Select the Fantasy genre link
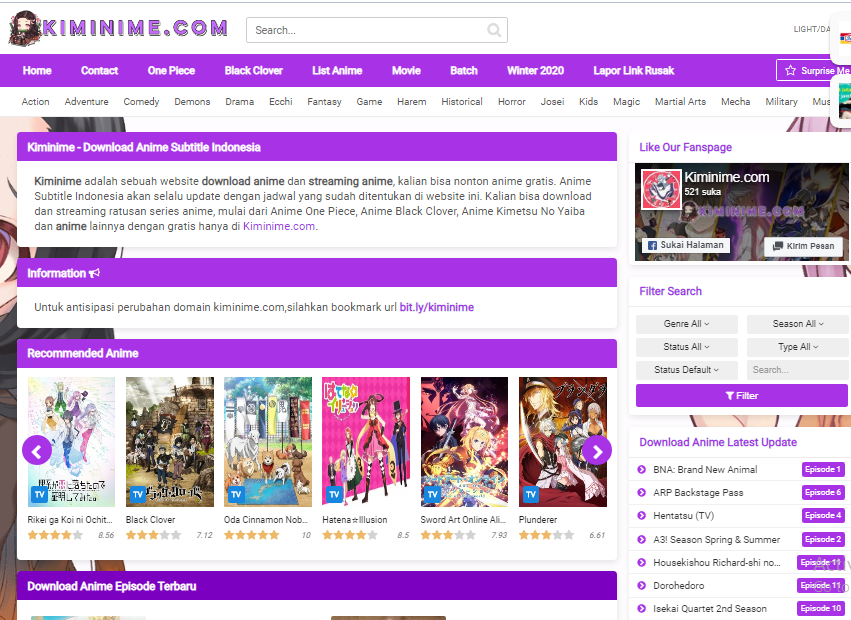The image size is (851, 620). [324, 102]
